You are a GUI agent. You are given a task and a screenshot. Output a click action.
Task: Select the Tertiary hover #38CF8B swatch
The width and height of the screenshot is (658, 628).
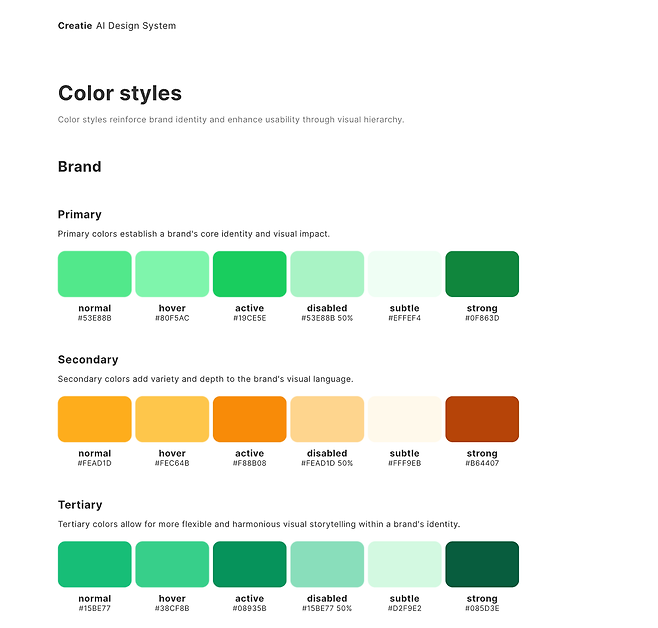coord(172,564)
